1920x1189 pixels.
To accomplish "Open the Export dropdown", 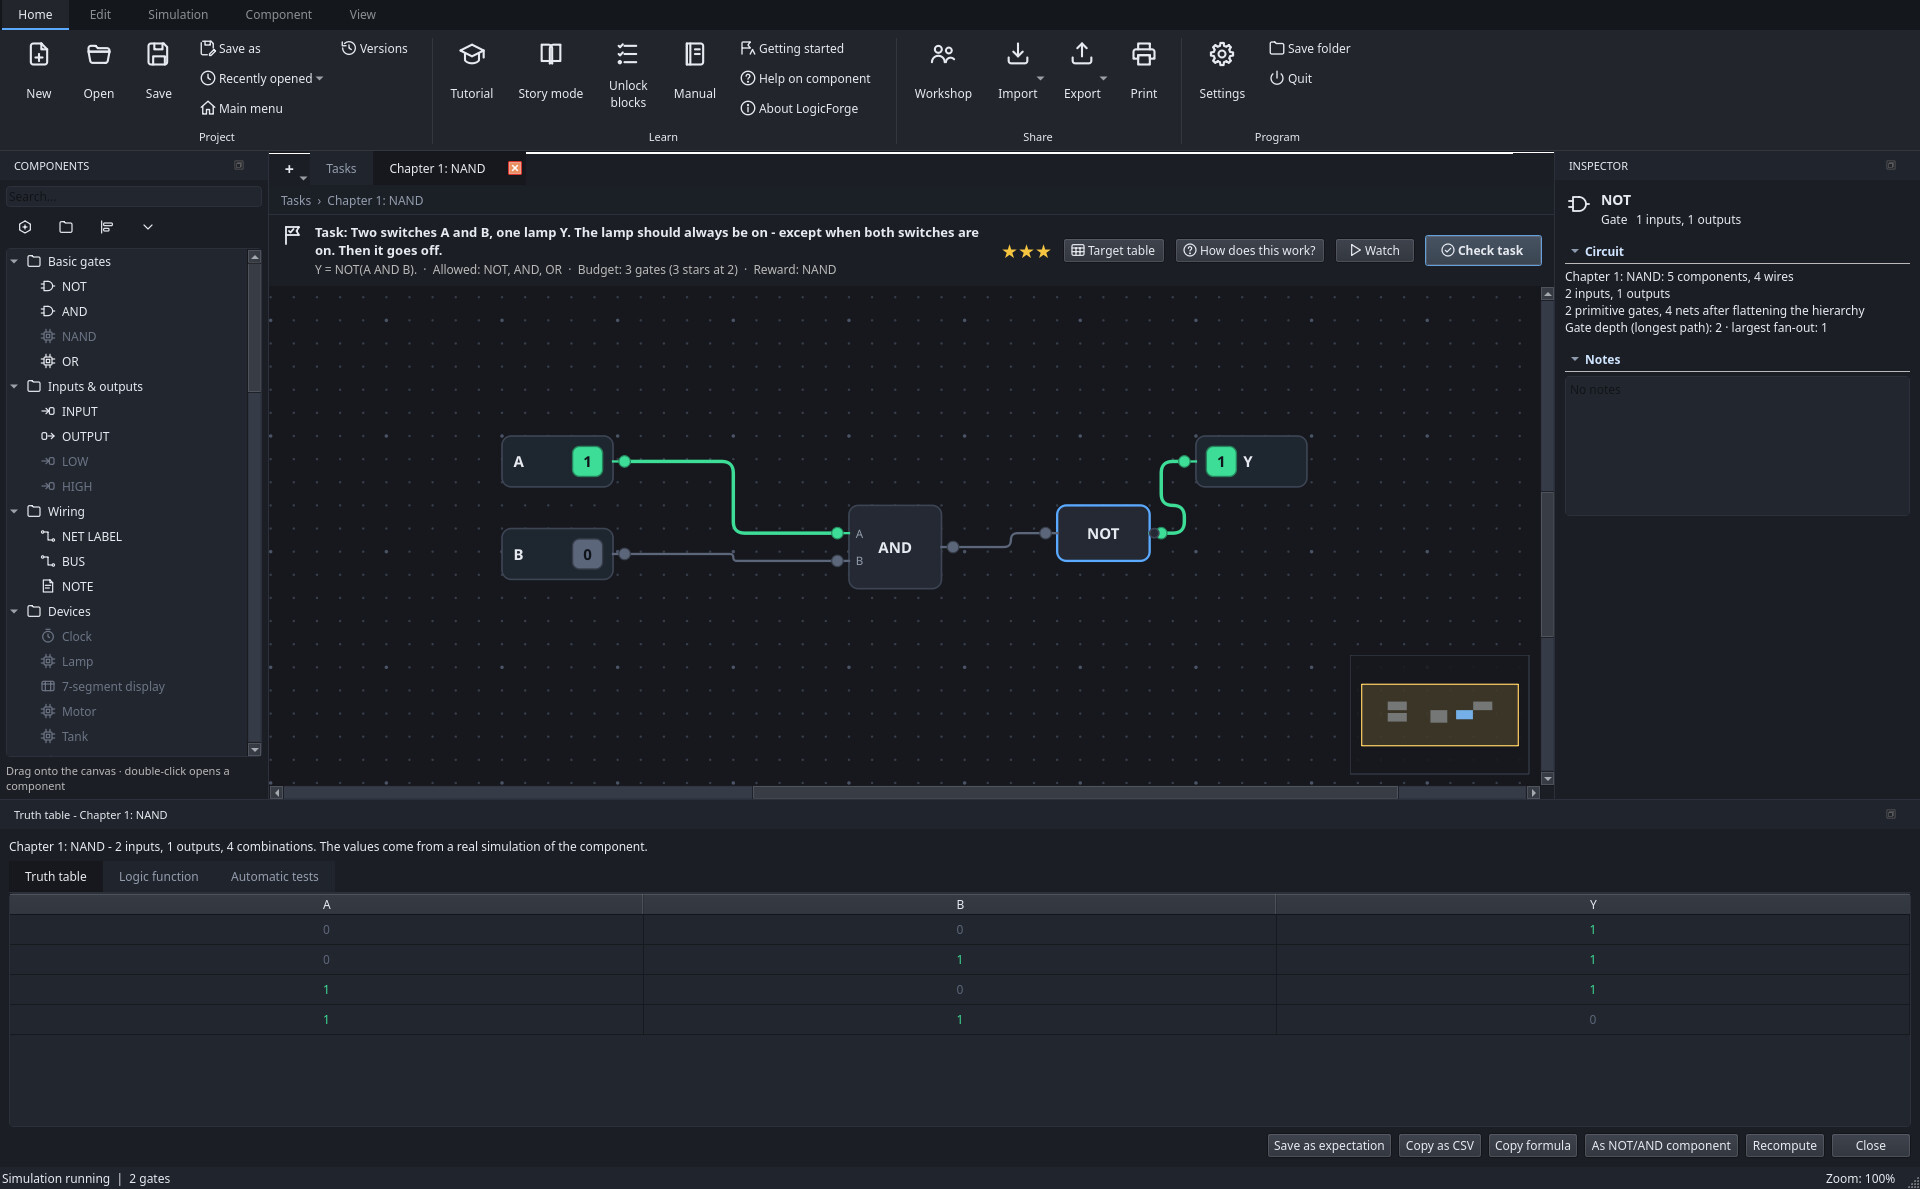I will tap(1103, 78).
